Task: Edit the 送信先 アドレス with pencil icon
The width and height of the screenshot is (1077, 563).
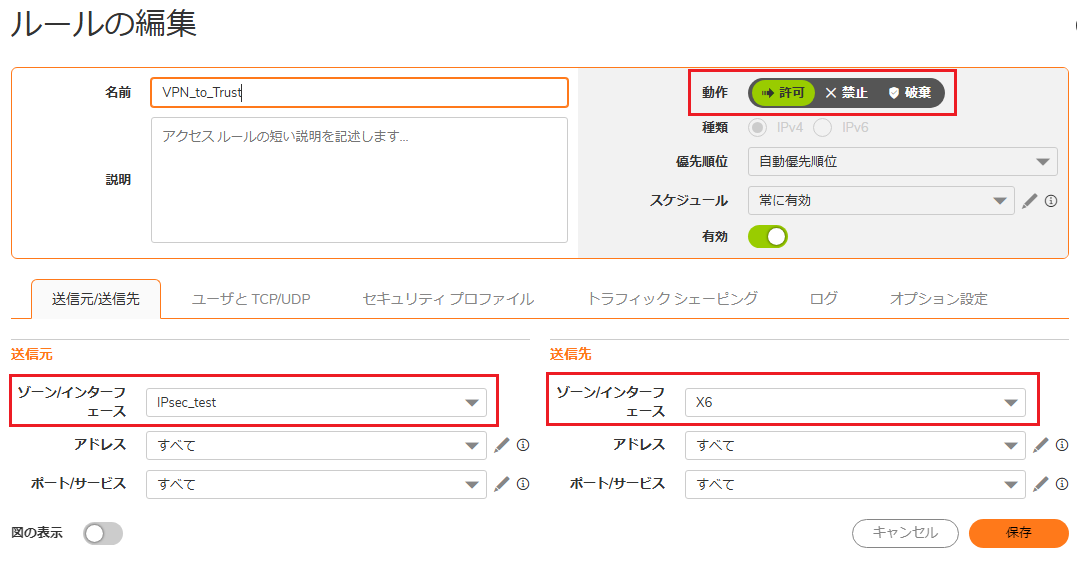Action: click(x=1041, y=445)
